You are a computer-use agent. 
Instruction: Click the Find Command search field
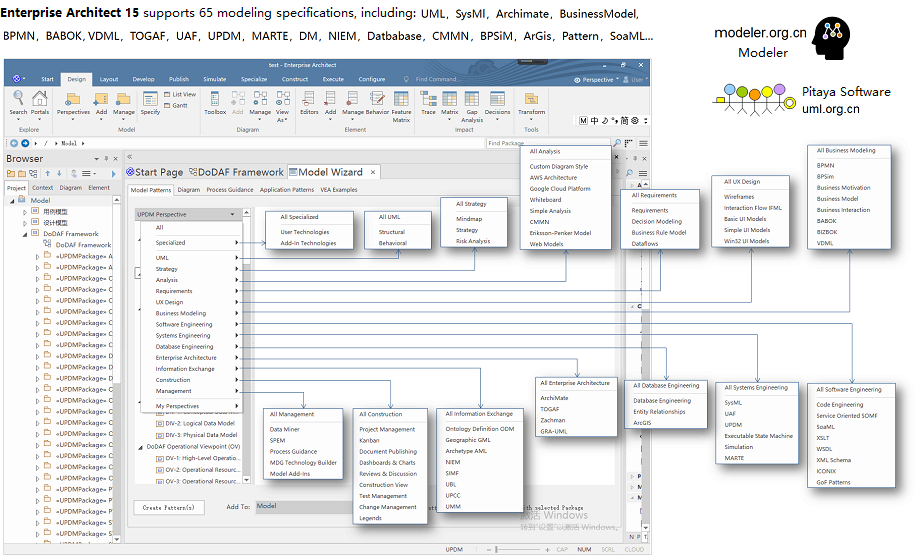click(x=436, y=79)
